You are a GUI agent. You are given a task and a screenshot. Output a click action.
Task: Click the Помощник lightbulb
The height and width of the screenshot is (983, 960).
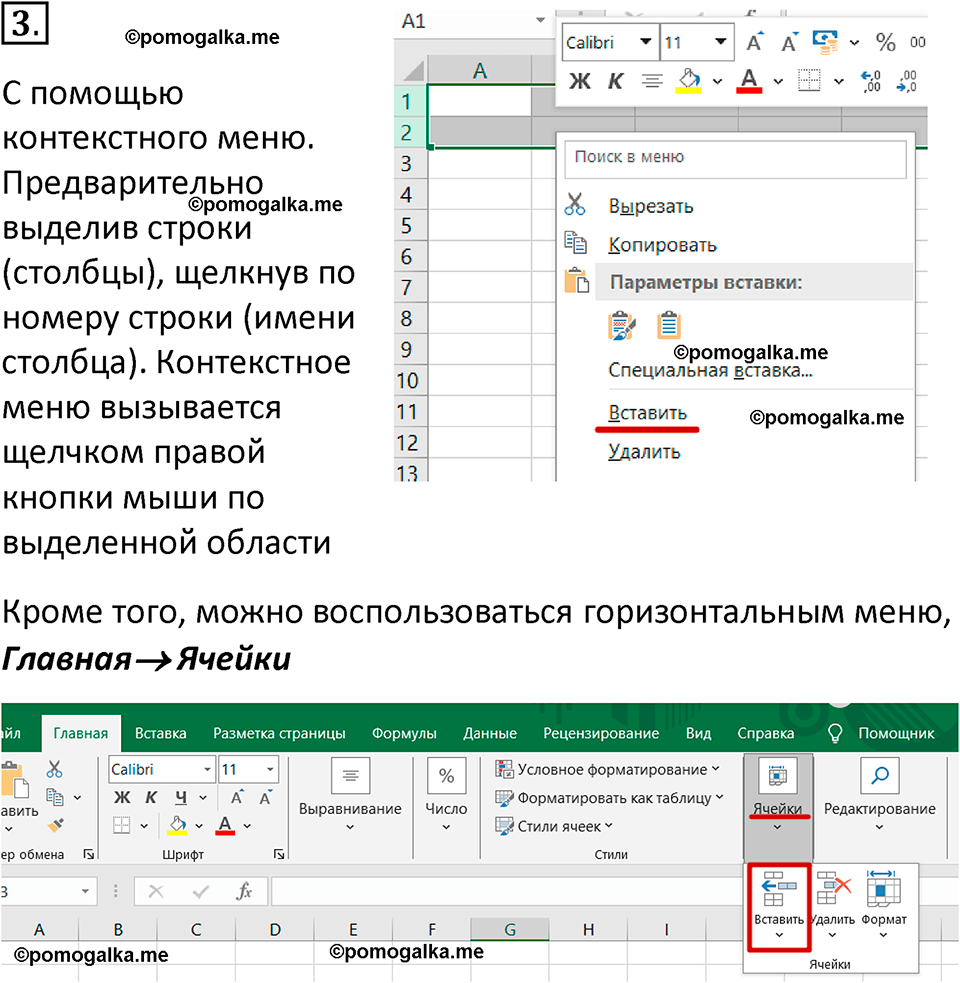click(835, 733)
